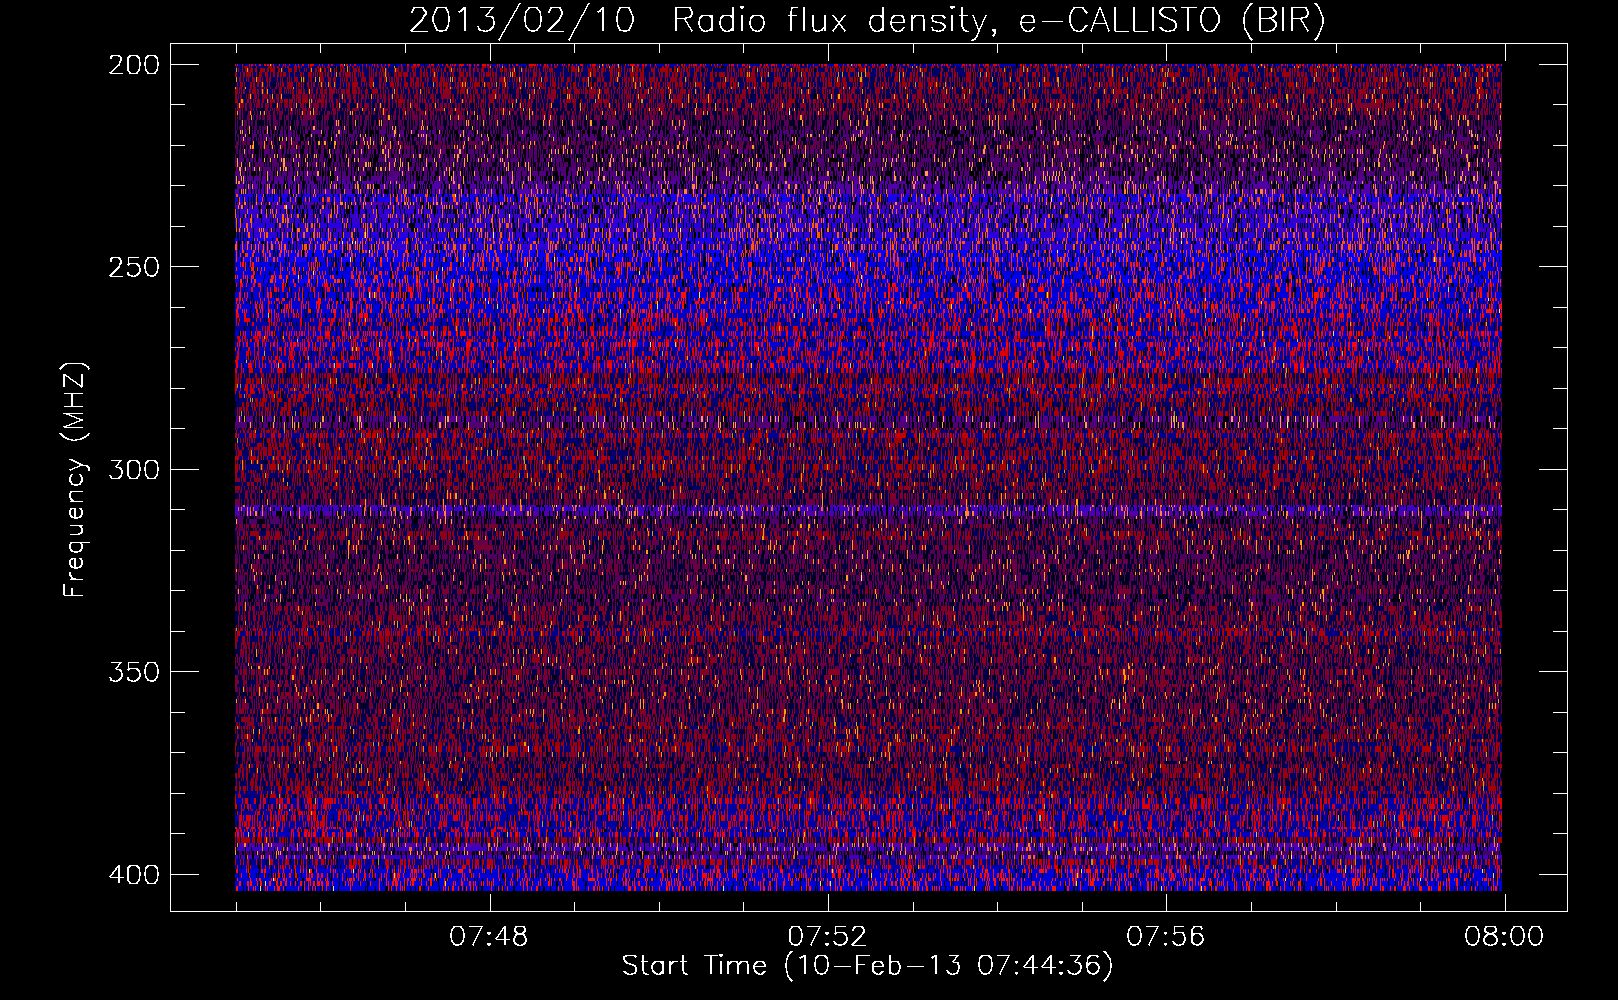Click the 250 frequency tick label
The image size is (1618, 1000).
tap(134, 267)
